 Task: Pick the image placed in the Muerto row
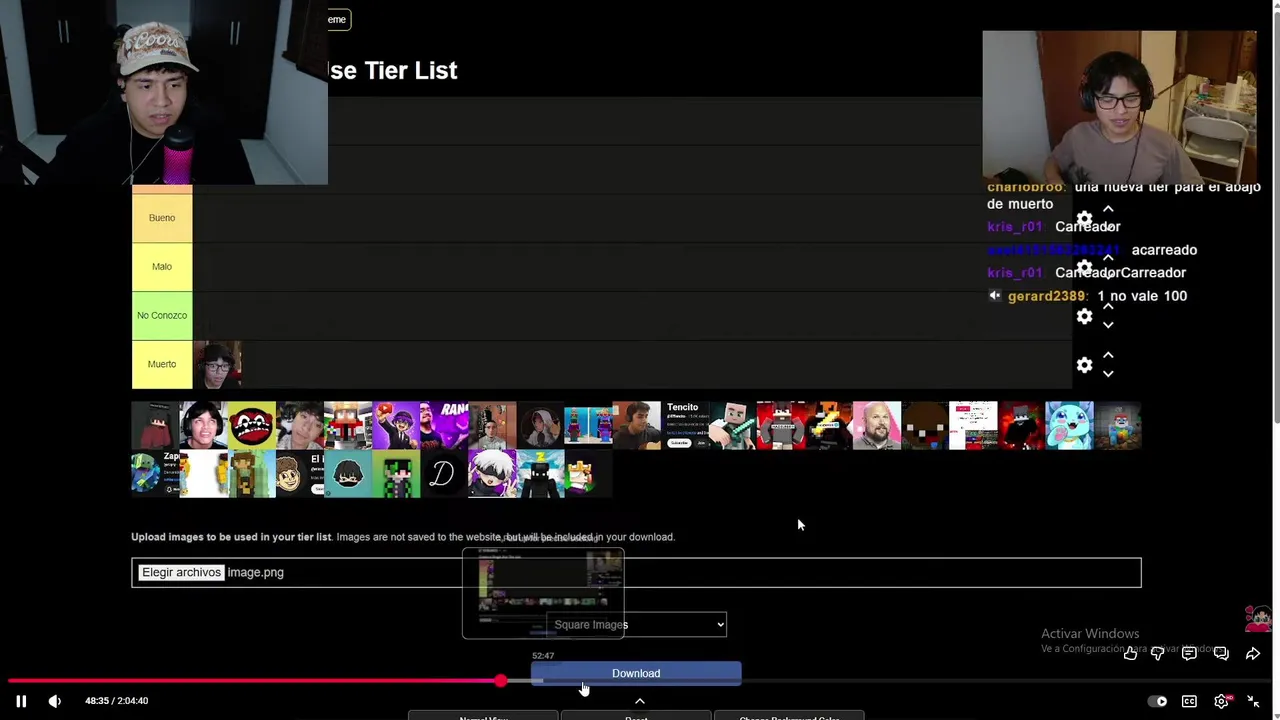[x=217, y=365]
